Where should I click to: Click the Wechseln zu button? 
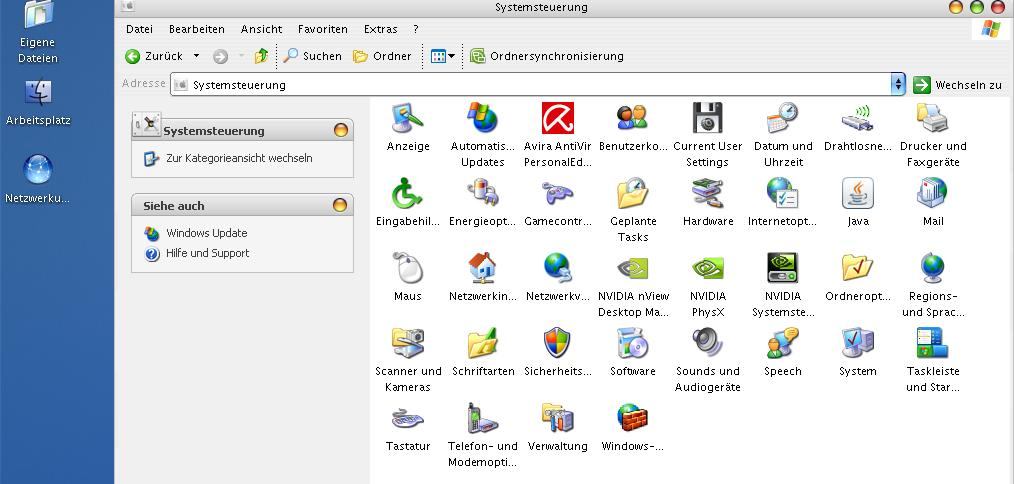[x=958, y=85]
